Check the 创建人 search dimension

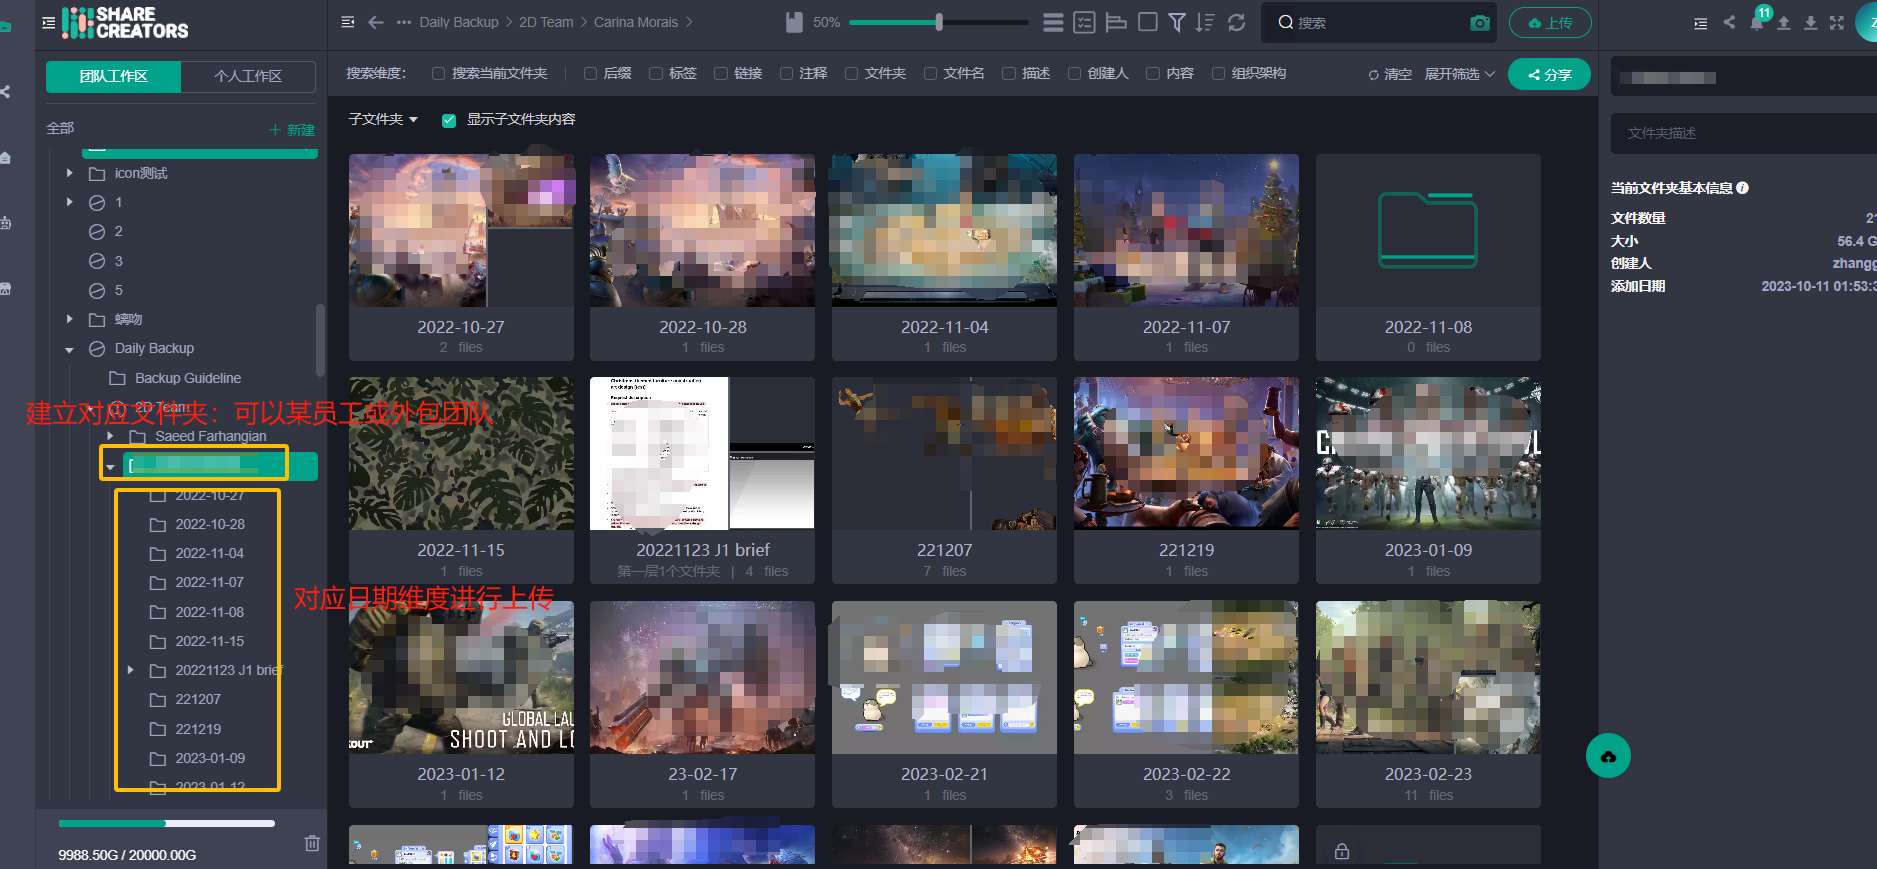(x=1074, y=73)
